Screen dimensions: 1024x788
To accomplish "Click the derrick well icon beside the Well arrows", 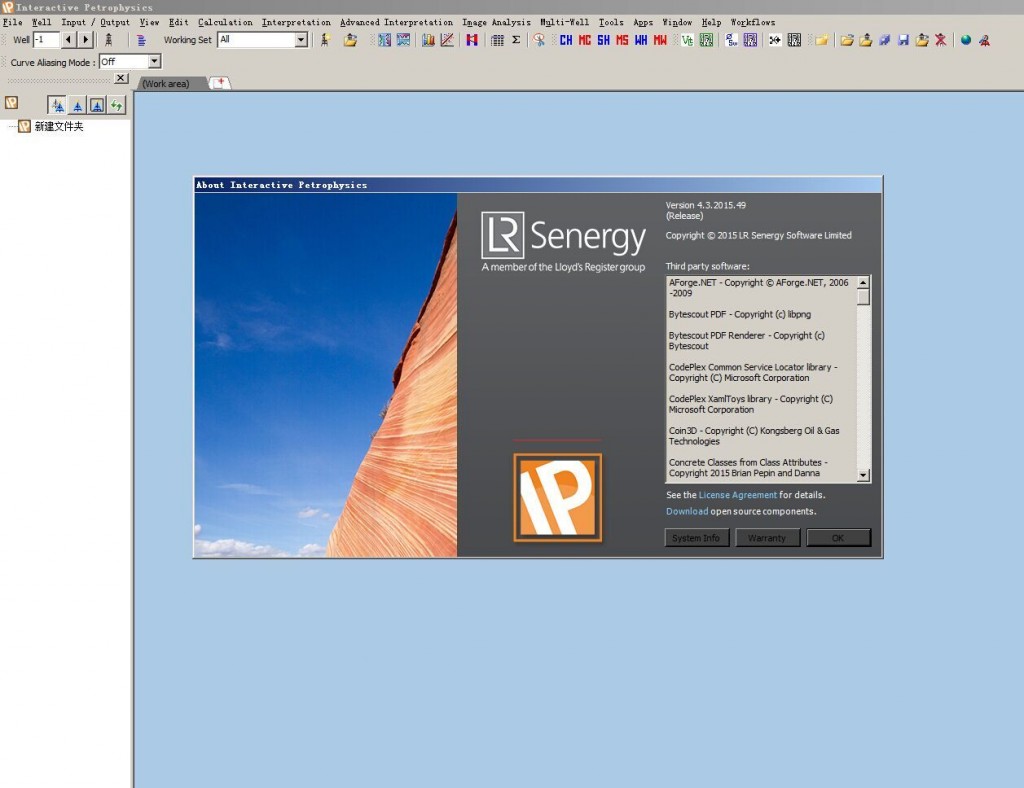I will pos(108,40).
